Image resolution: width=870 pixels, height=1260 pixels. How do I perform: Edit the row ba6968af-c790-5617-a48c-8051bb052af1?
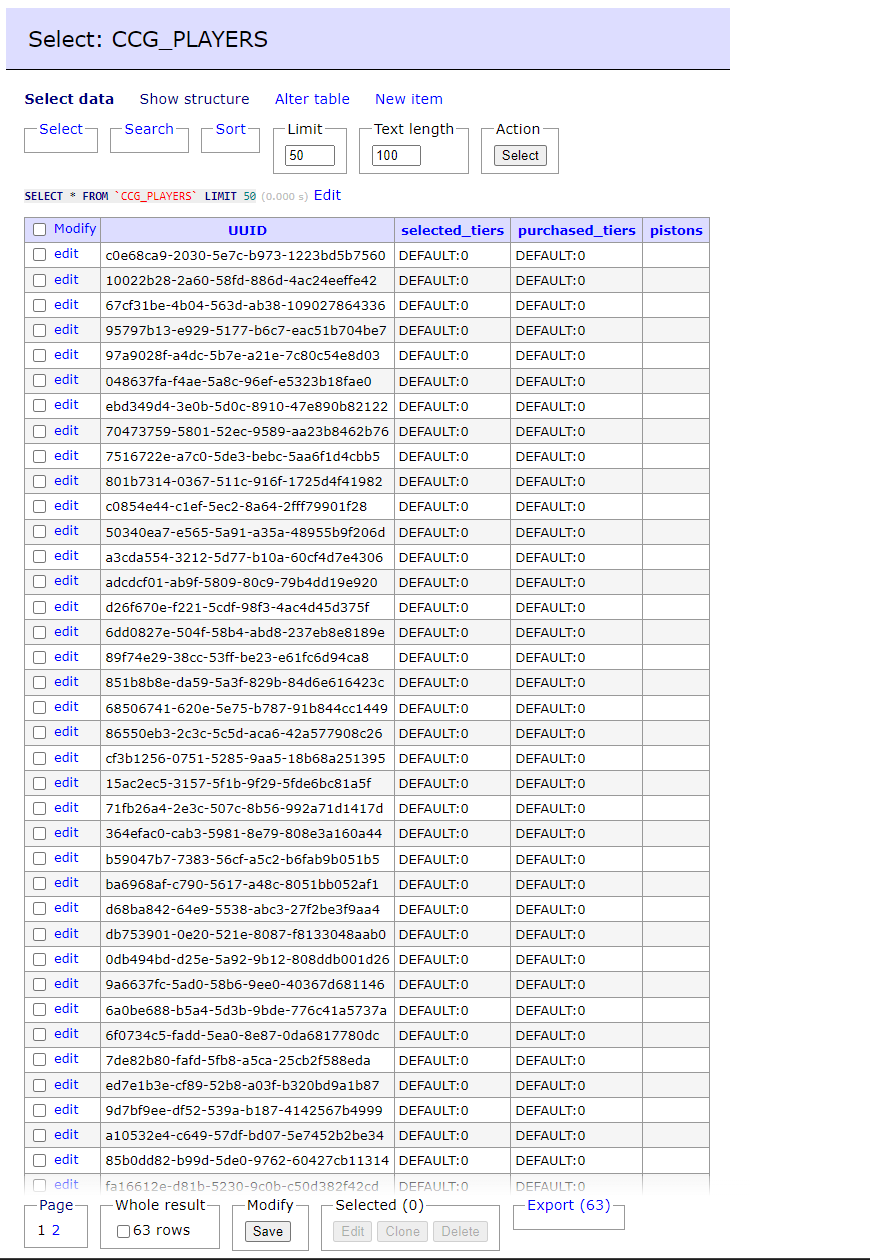tap(66, 882)
